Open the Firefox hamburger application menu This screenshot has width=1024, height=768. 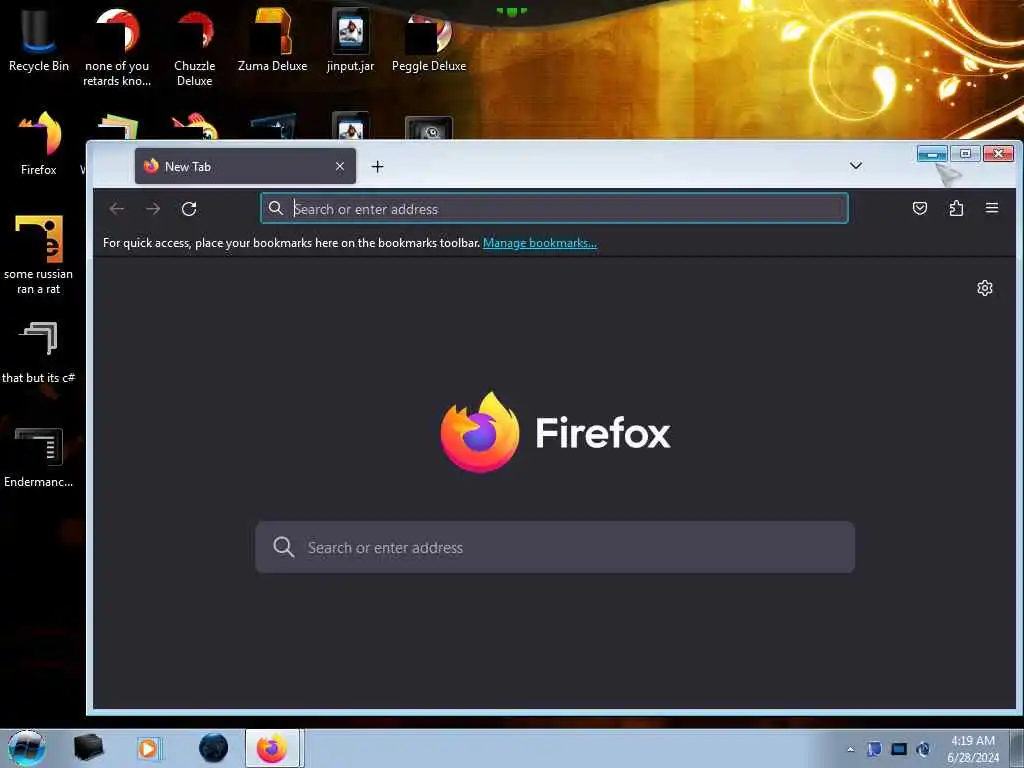992,208
